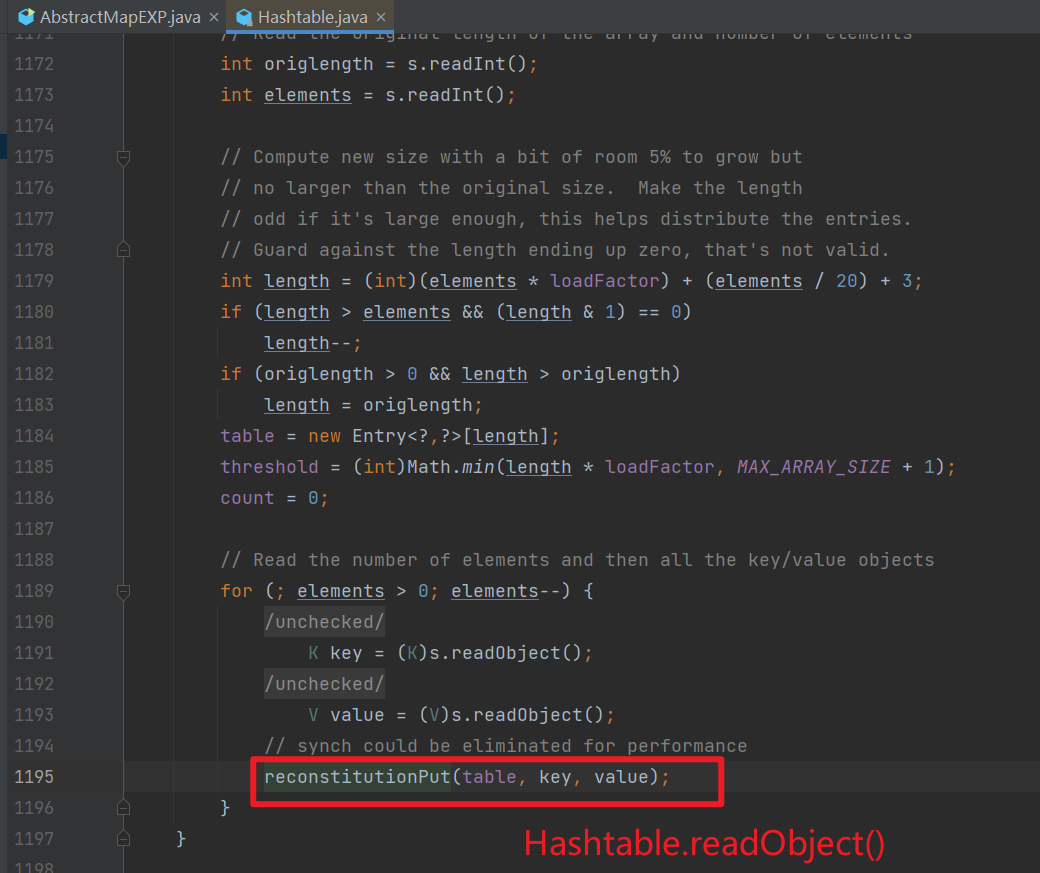This screenshot has height=873, width=1040.
Task: Click loadFactor identifier on line 1179
Action: pos(603,280)
